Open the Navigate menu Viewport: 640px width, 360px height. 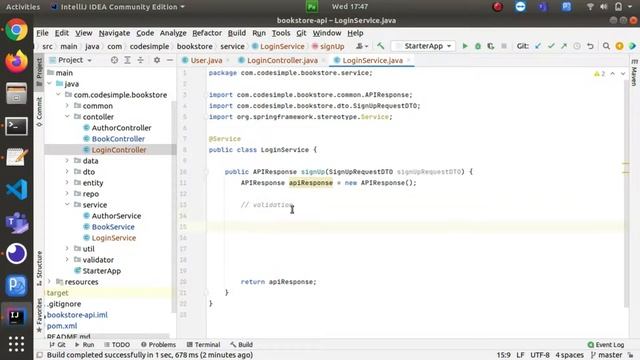point(114,33)
